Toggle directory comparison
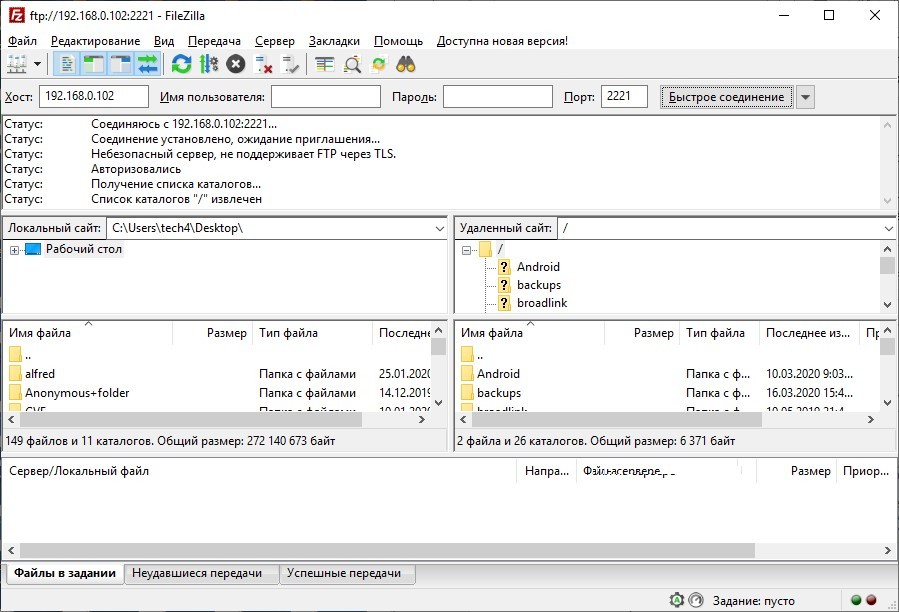Screen dimensions: 899x612 (x=352, y=64)
